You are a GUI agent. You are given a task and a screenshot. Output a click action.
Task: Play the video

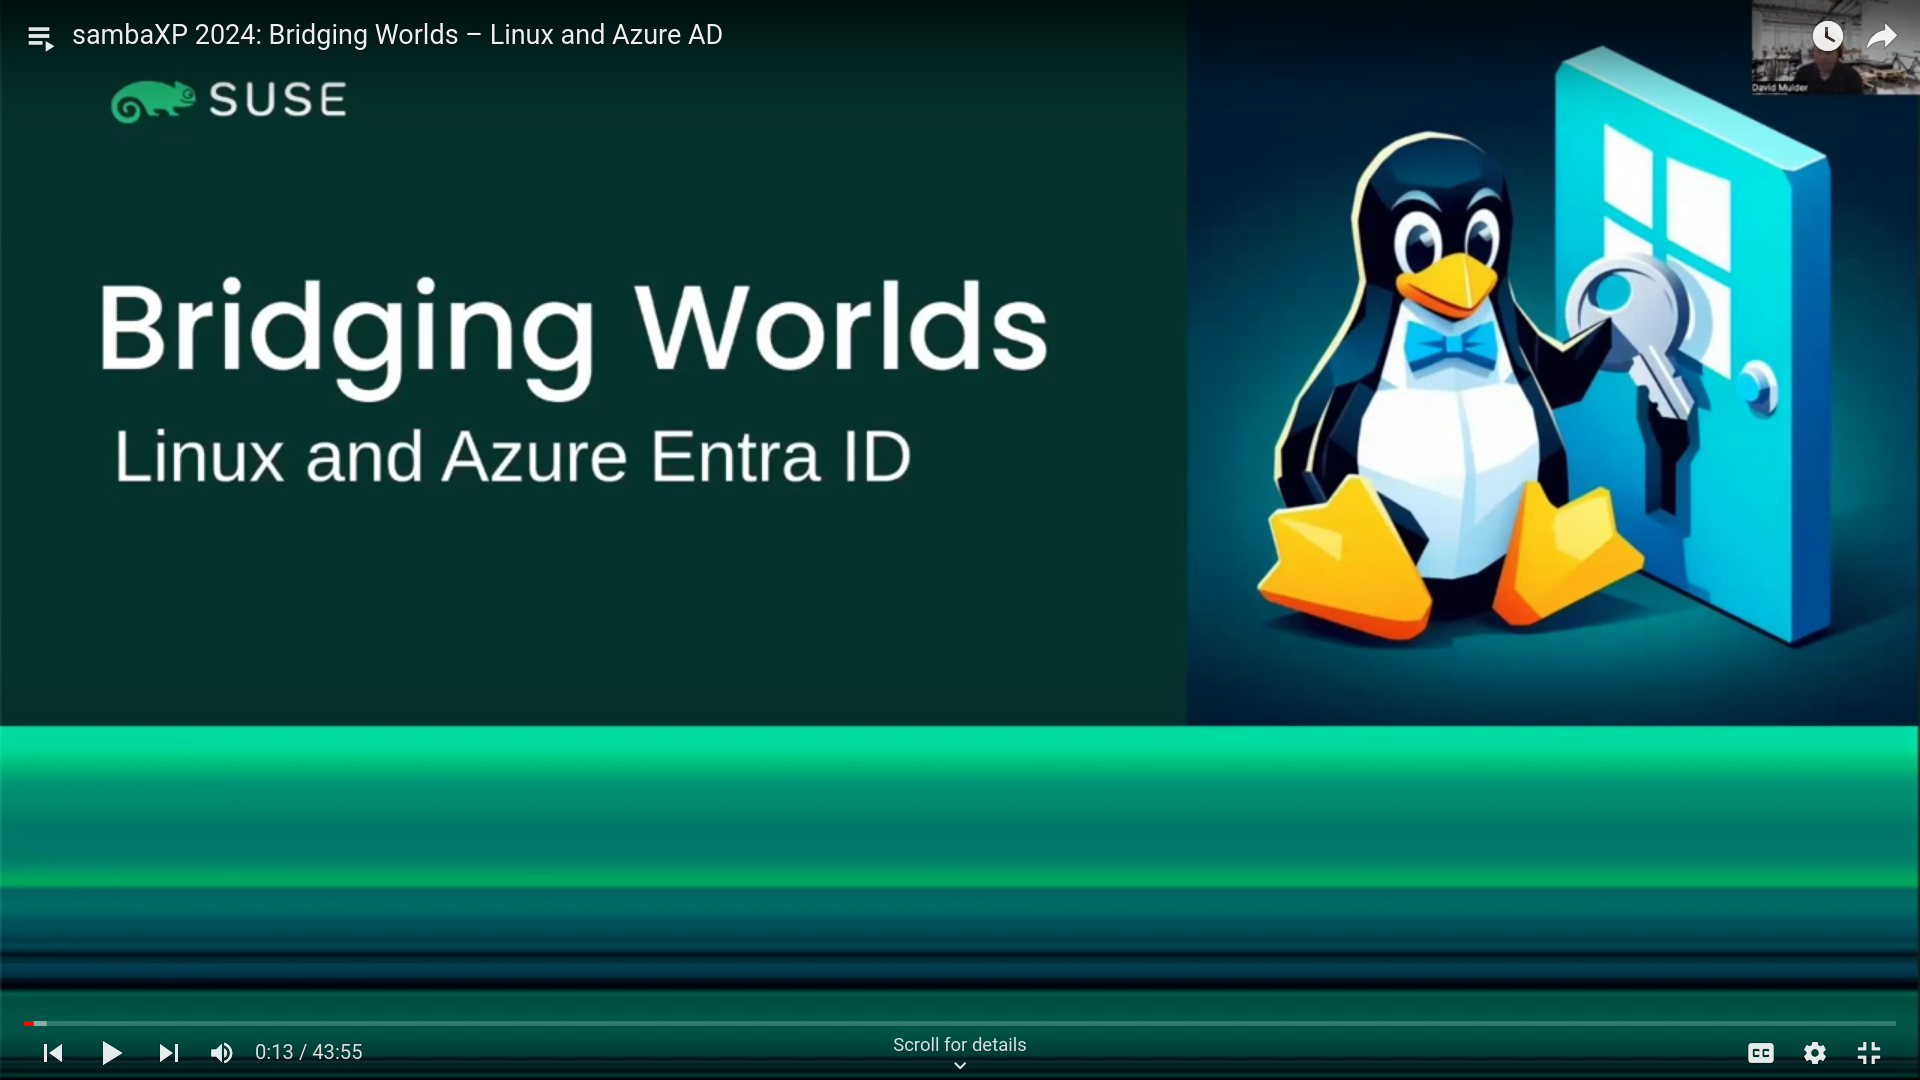[111, 1053]
